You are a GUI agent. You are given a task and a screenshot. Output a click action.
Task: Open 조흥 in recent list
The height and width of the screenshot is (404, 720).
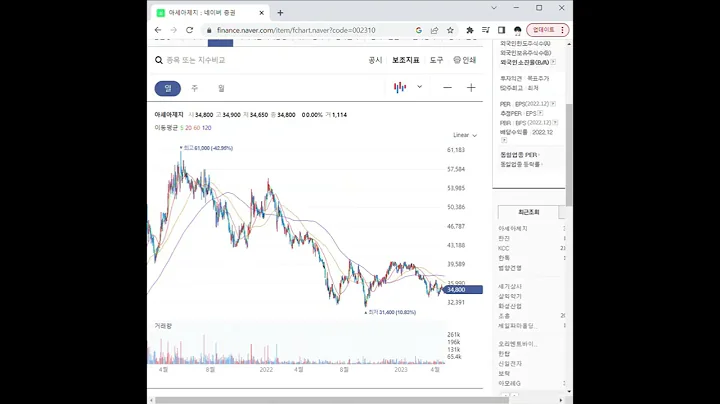click(x=504, y=316)
